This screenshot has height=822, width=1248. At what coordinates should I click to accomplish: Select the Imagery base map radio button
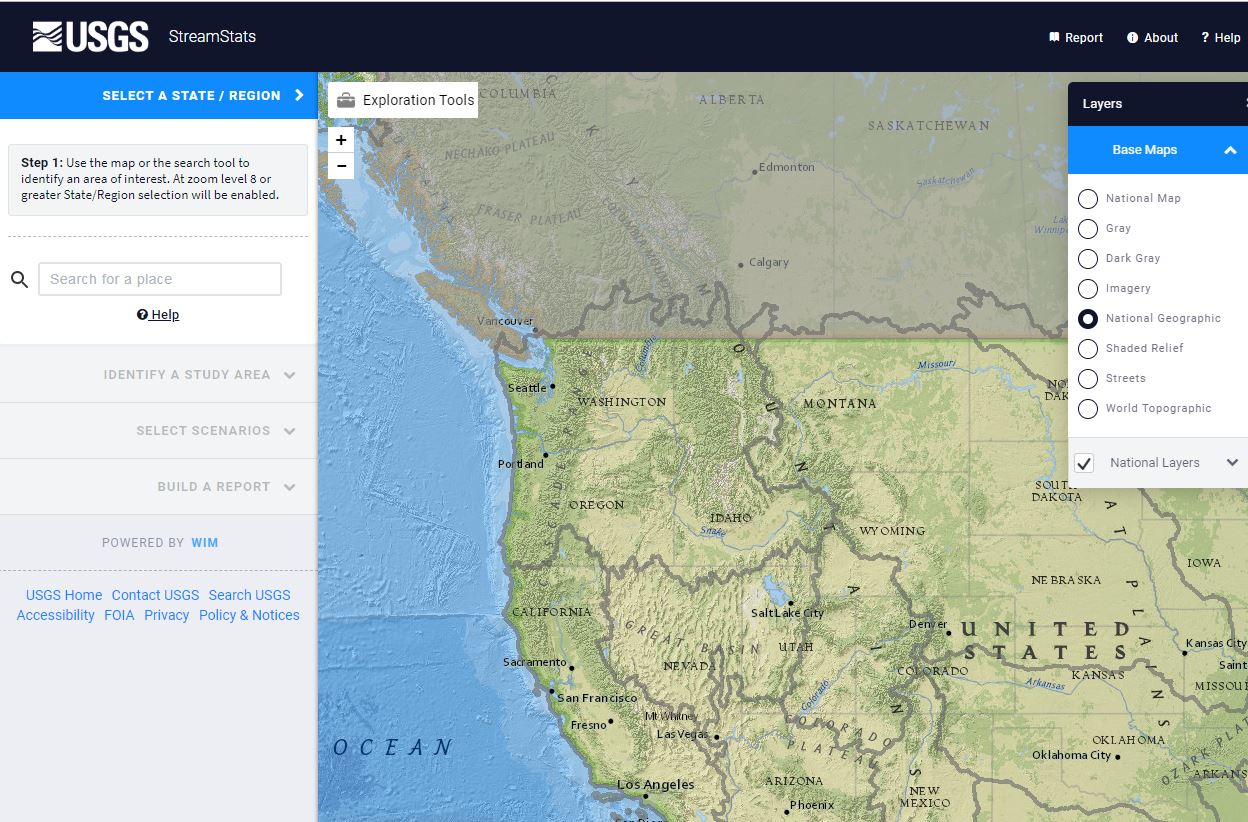(x=1088, y=289)
